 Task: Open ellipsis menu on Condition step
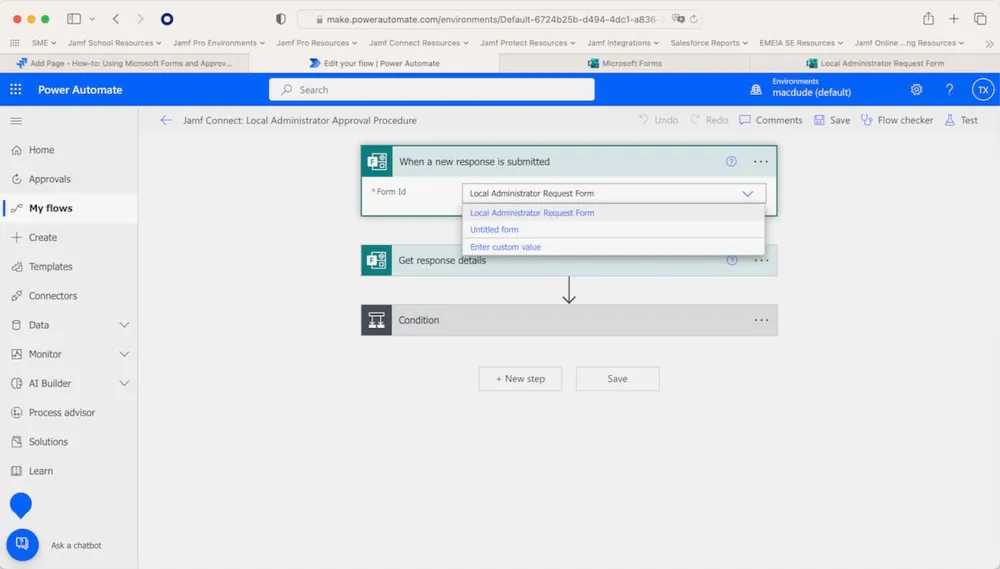761,320
